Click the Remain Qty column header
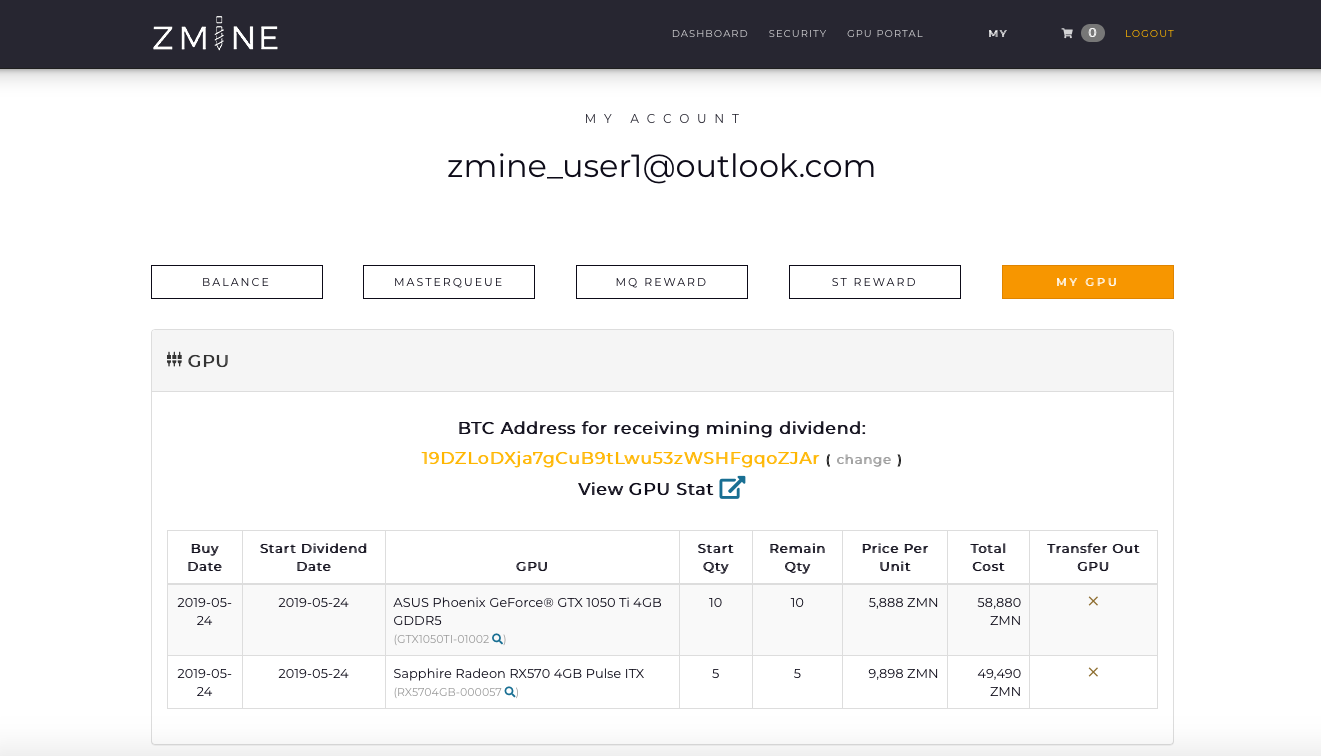Screen dimensions: 1321x756 (797, 557)
